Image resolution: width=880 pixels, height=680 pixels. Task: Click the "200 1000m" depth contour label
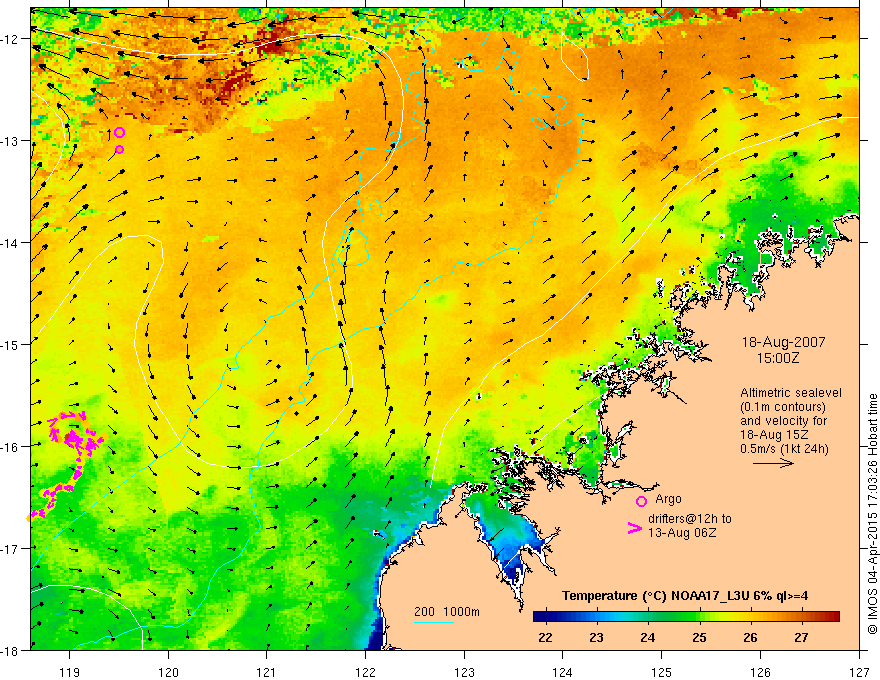447,612
